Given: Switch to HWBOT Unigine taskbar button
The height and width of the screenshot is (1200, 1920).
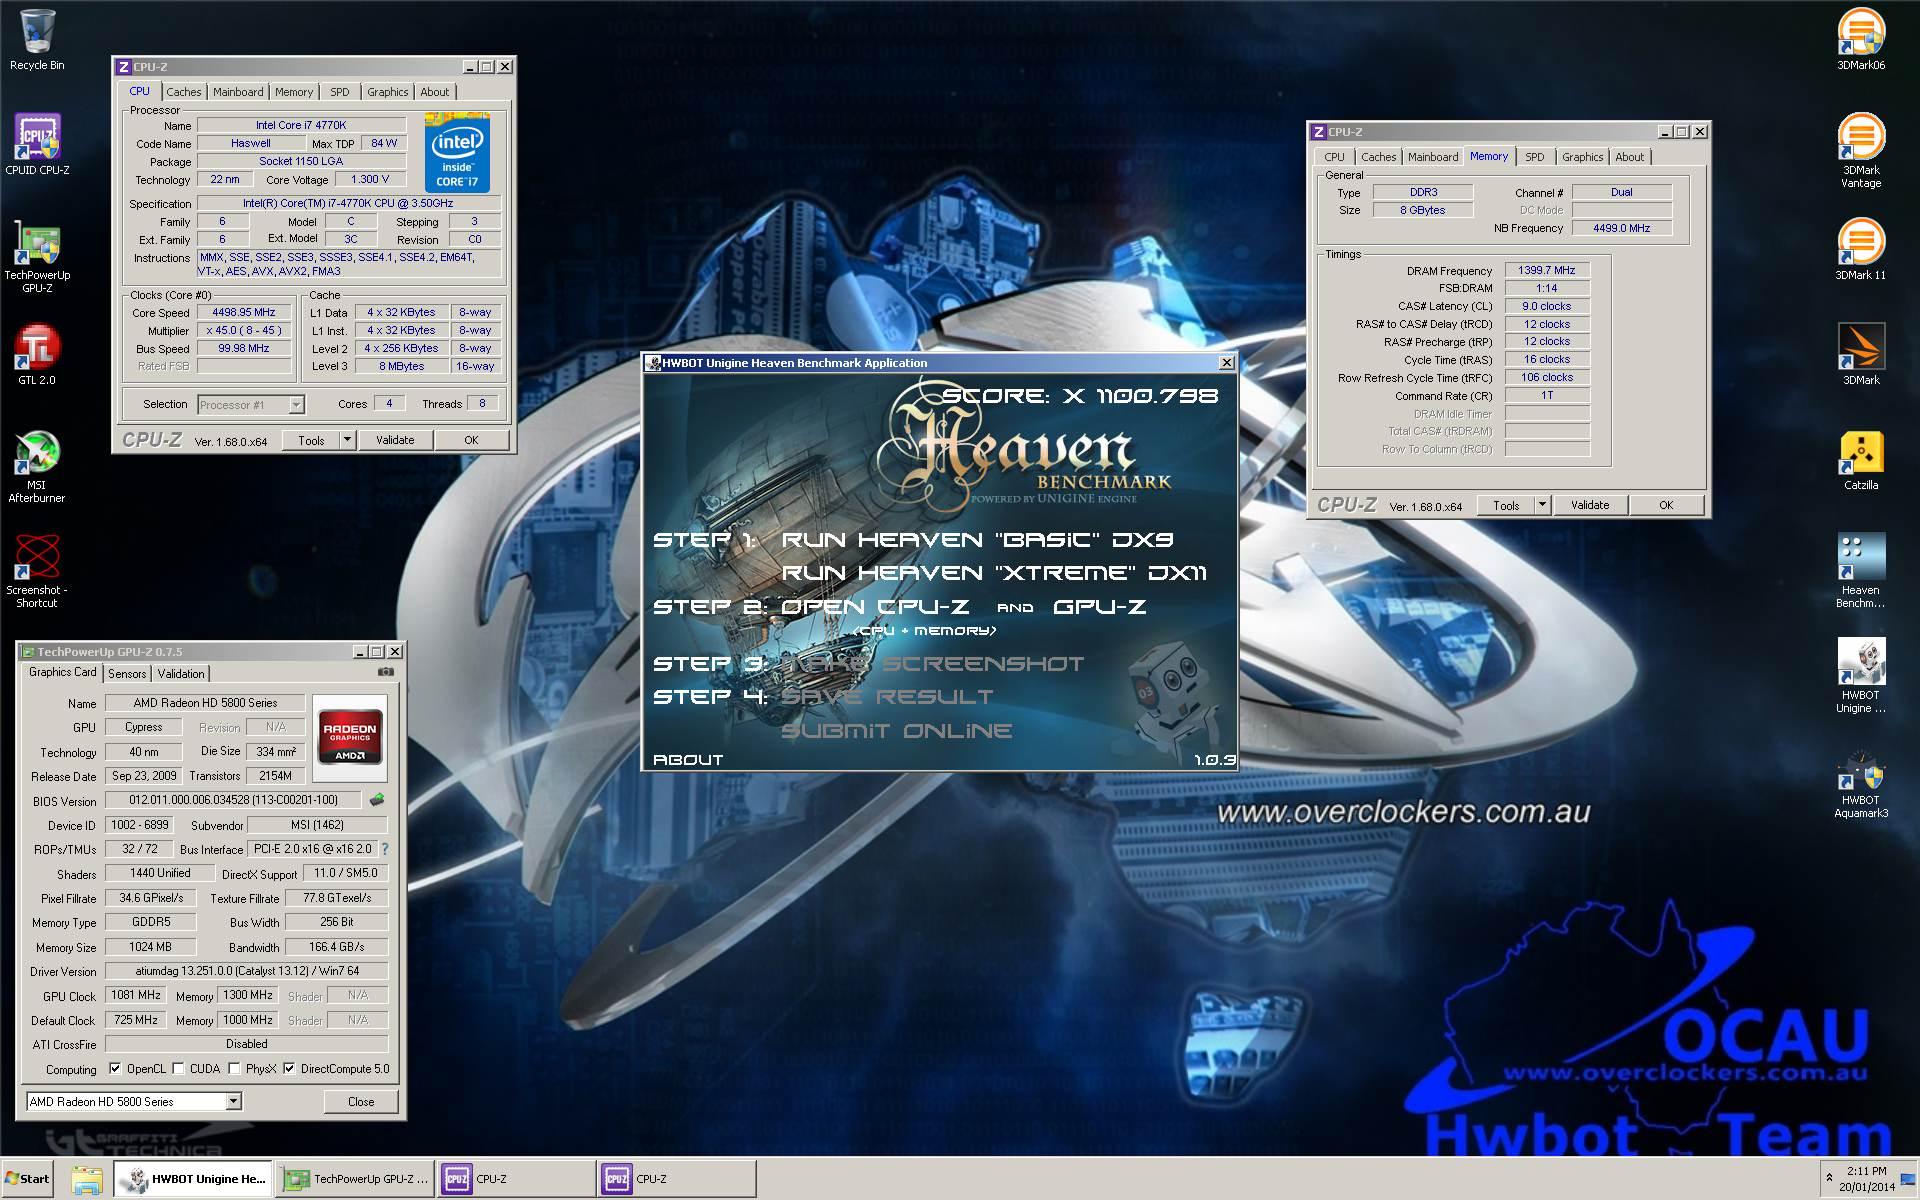Looking at the screenshot, I should click(x=193, y=1179).
